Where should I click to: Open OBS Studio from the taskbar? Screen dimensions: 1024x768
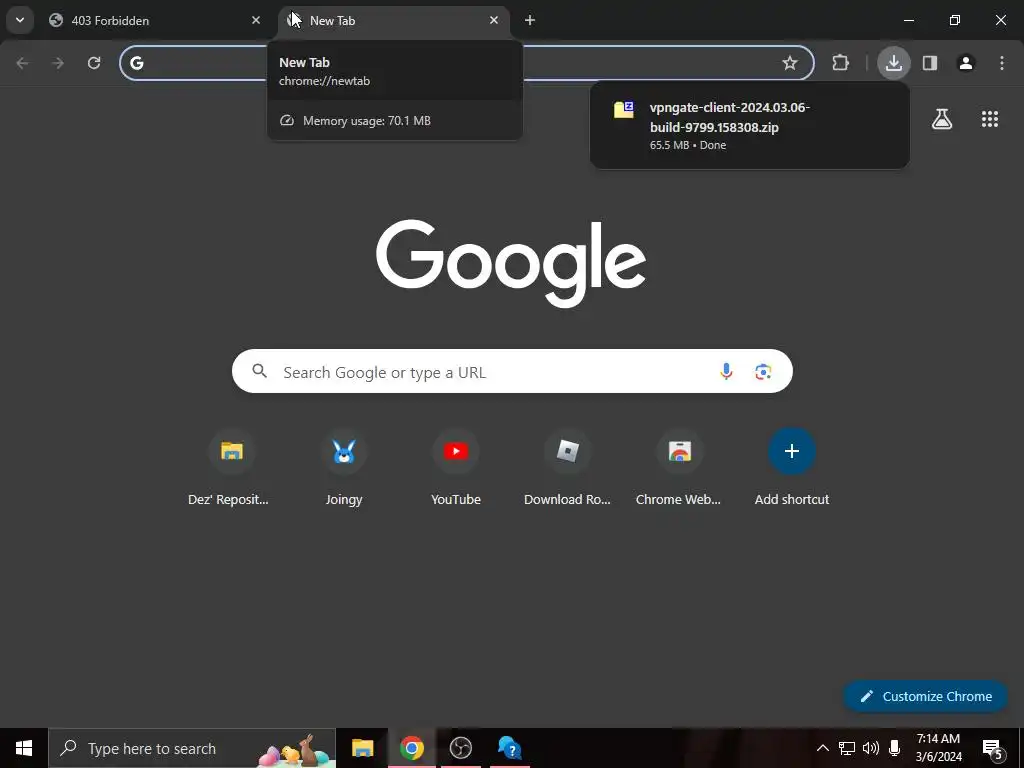[x=460, y=748]
